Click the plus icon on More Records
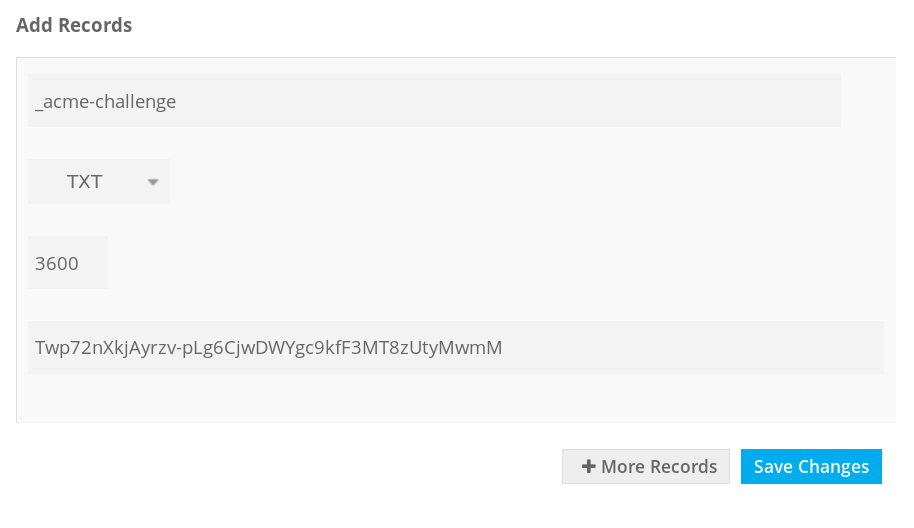The width and height of the screenshot is (914, 528). point(588,466)
